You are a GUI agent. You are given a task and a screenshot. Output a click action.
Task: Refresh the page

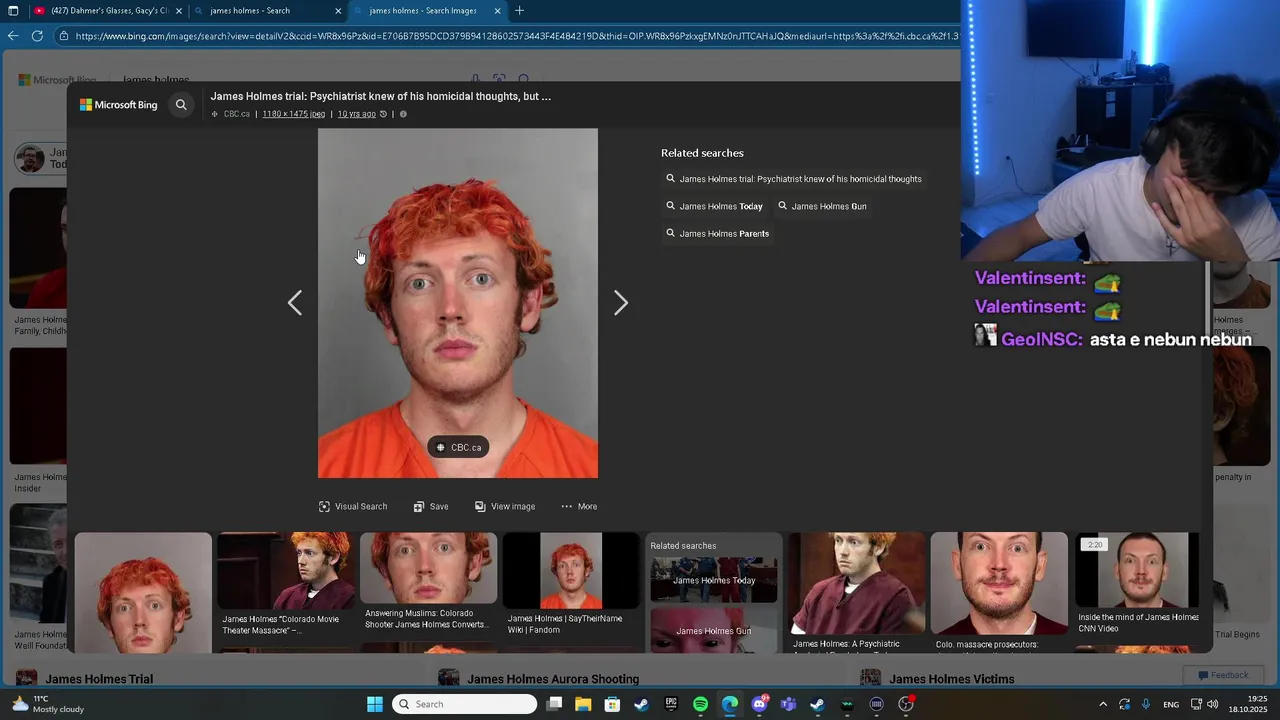tap(37, 36)
